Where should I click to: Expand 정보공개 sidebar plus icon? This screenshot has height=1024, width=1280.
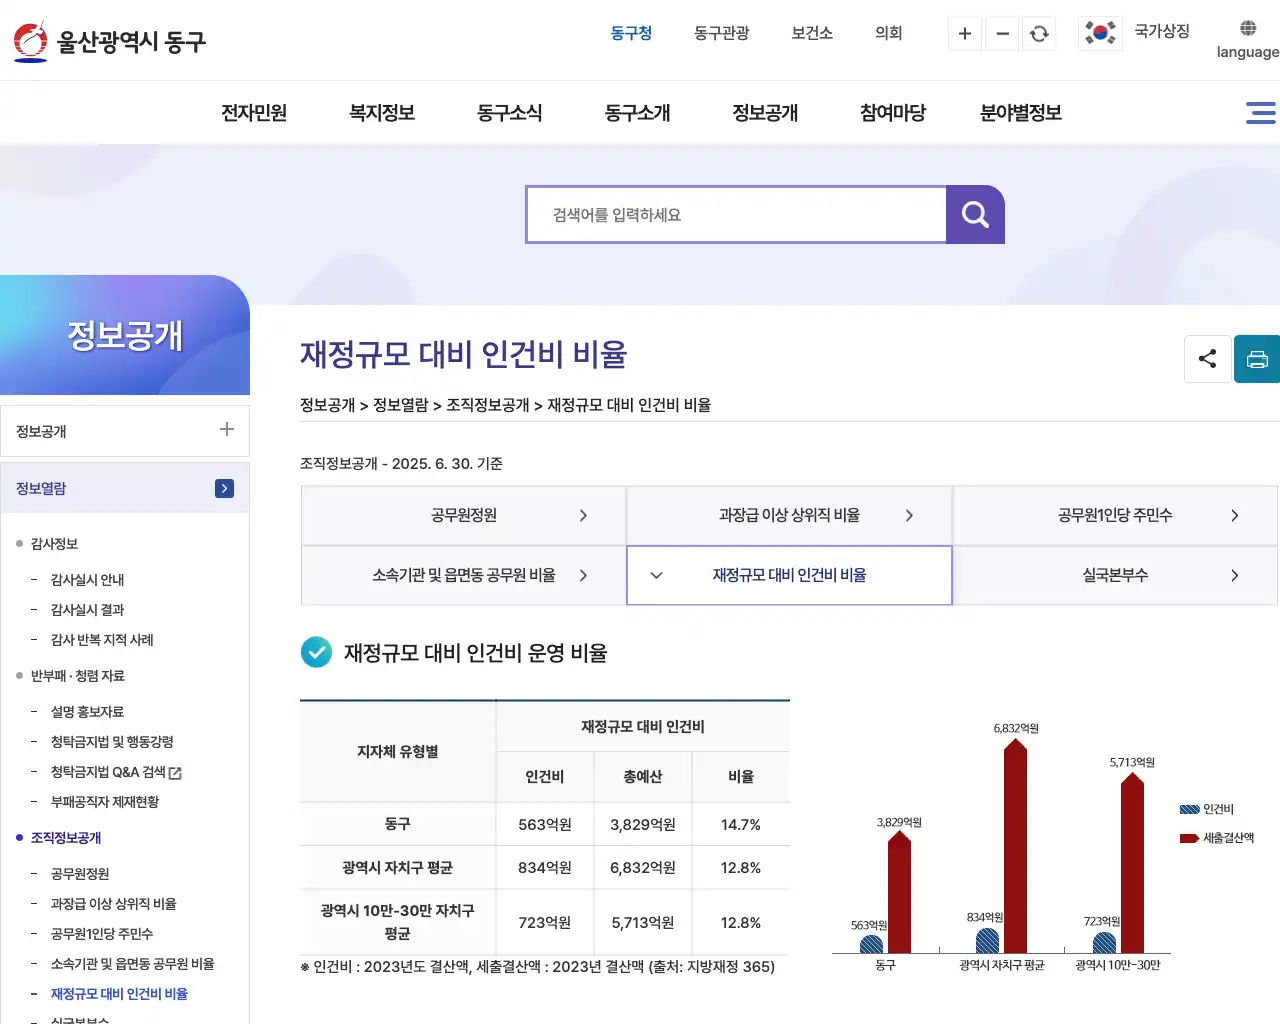[227, 429]
